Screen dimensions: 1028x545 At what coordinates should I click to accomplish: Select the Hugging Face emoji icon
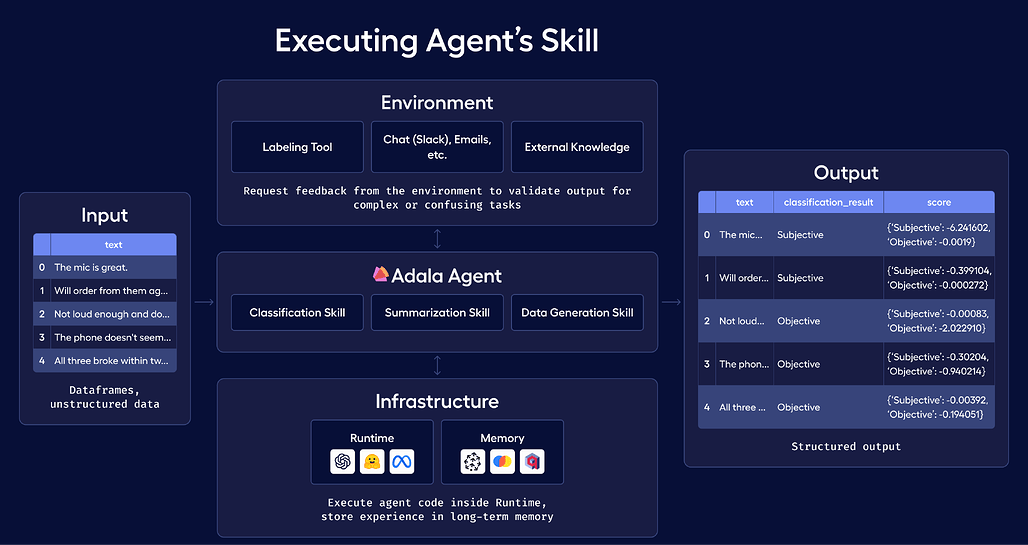[x=372, y=462]
